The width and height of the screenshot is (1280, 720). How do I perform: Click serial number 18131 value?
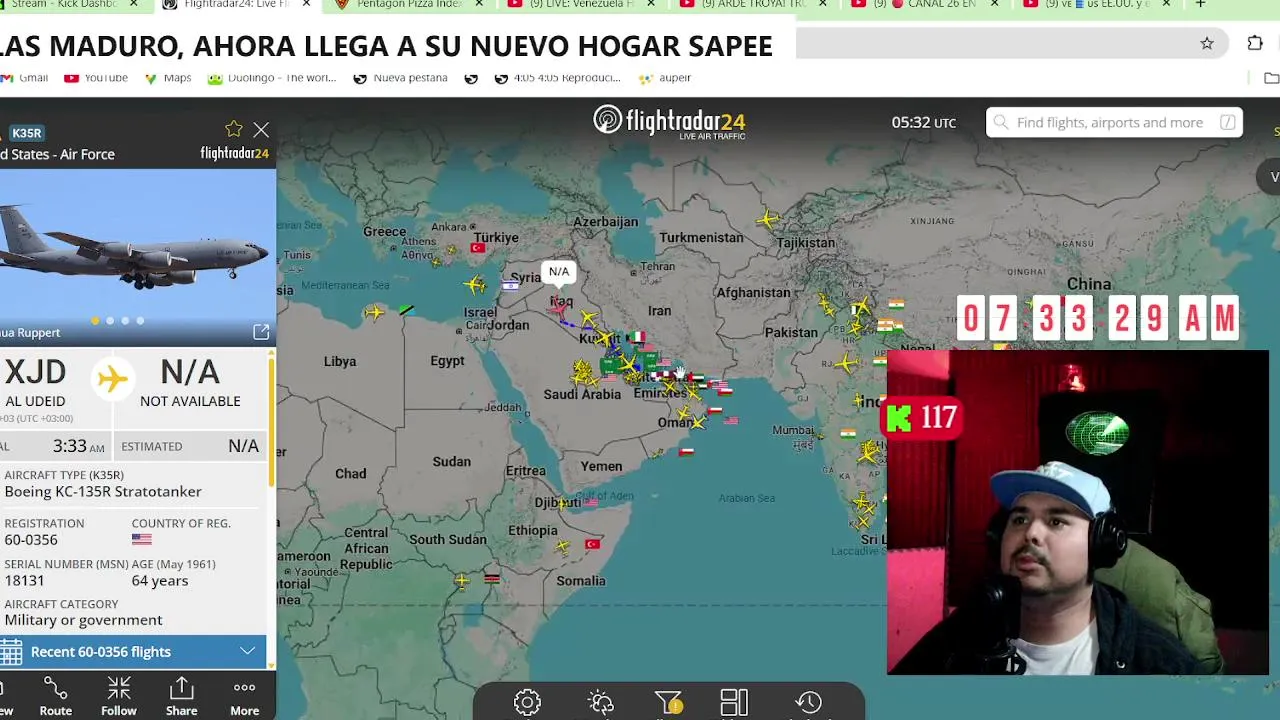[25, 581]
